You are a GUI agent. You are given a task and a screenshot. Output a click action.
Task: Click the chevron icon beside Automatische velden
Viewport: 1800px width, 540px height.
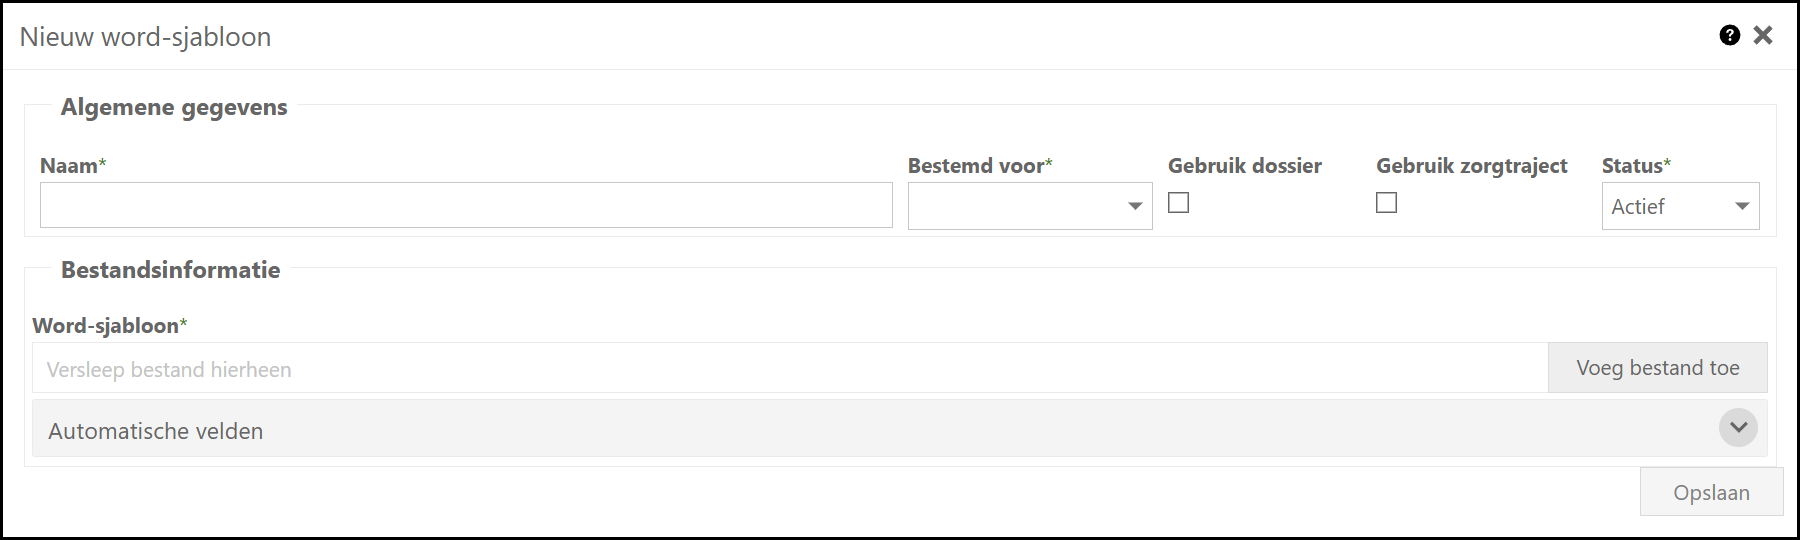(x=1738, y=428)
